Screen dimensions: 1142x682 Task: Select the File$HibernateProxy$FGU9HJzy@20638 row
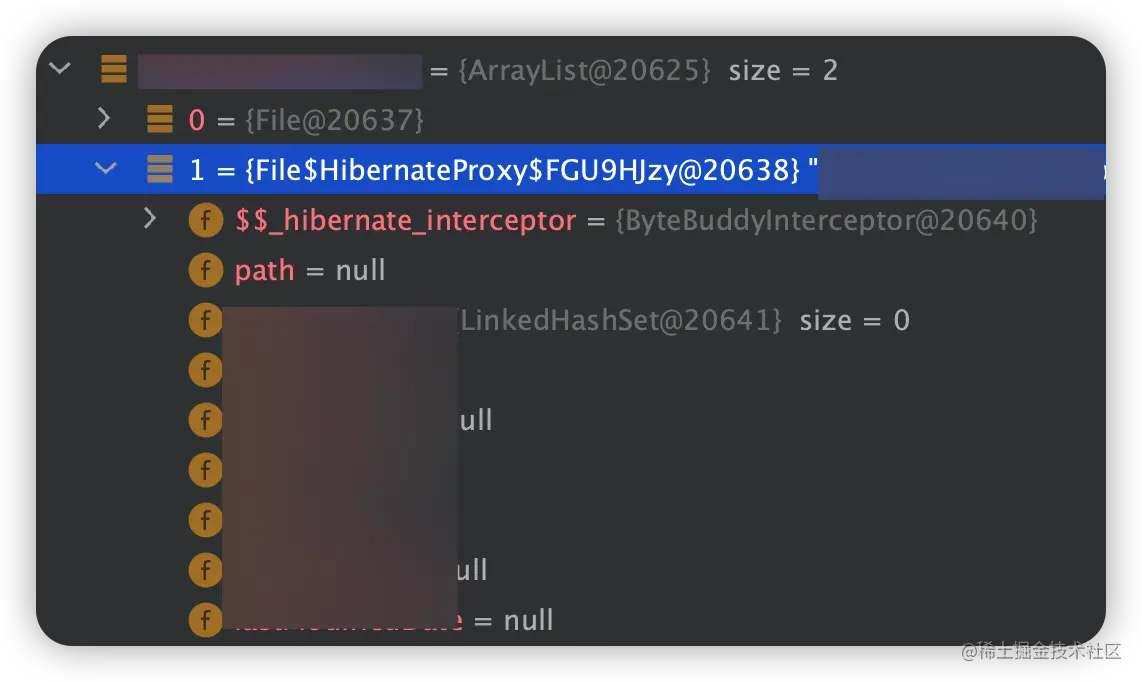[x=571, y=169]
